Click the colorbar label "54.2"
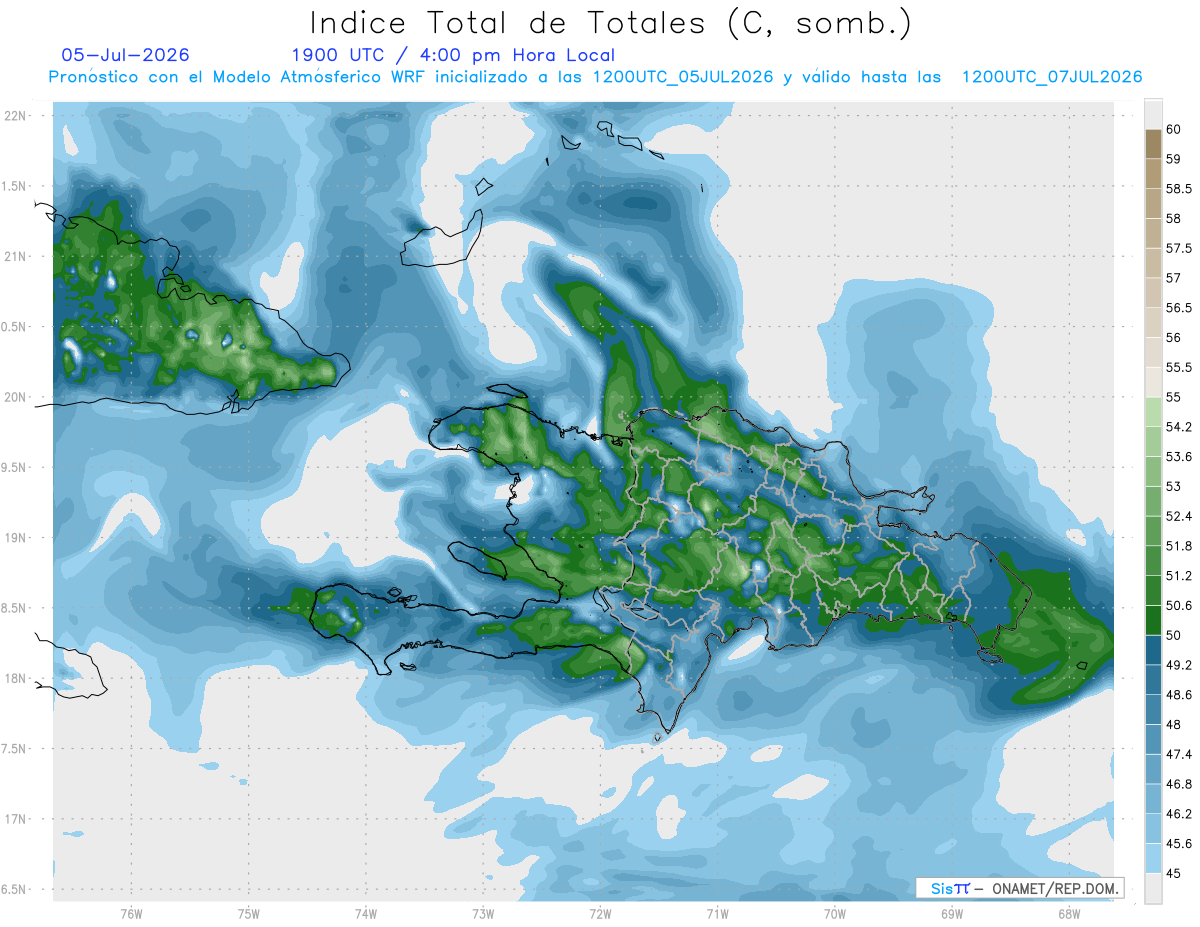This screenshot has width=1200, height=927. 1181,427
